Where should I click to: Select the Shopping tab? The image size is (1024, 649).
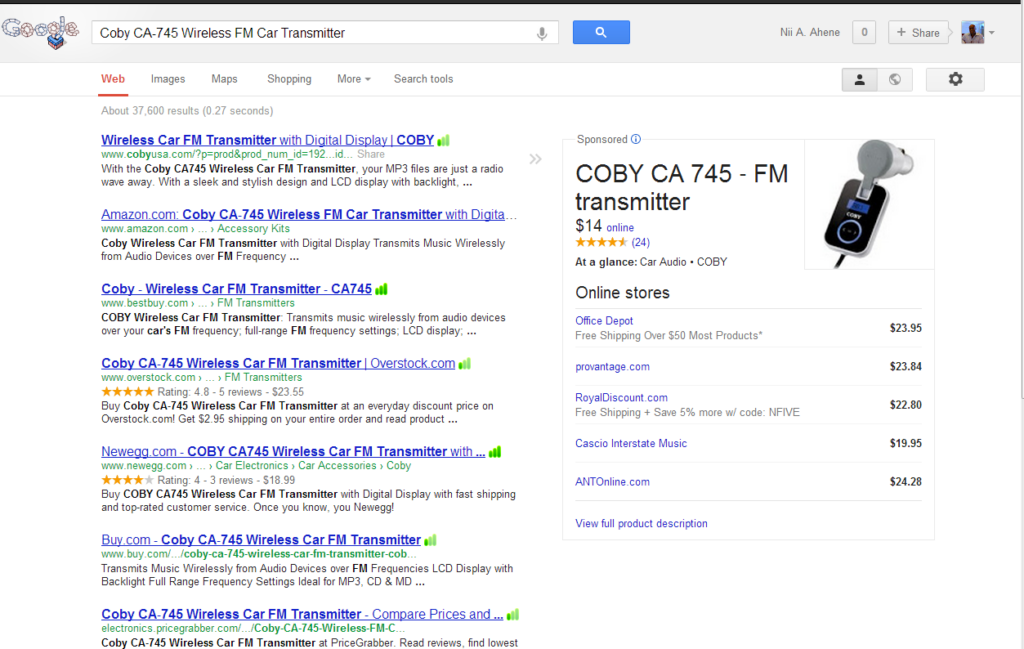click(x=289, y=79)
